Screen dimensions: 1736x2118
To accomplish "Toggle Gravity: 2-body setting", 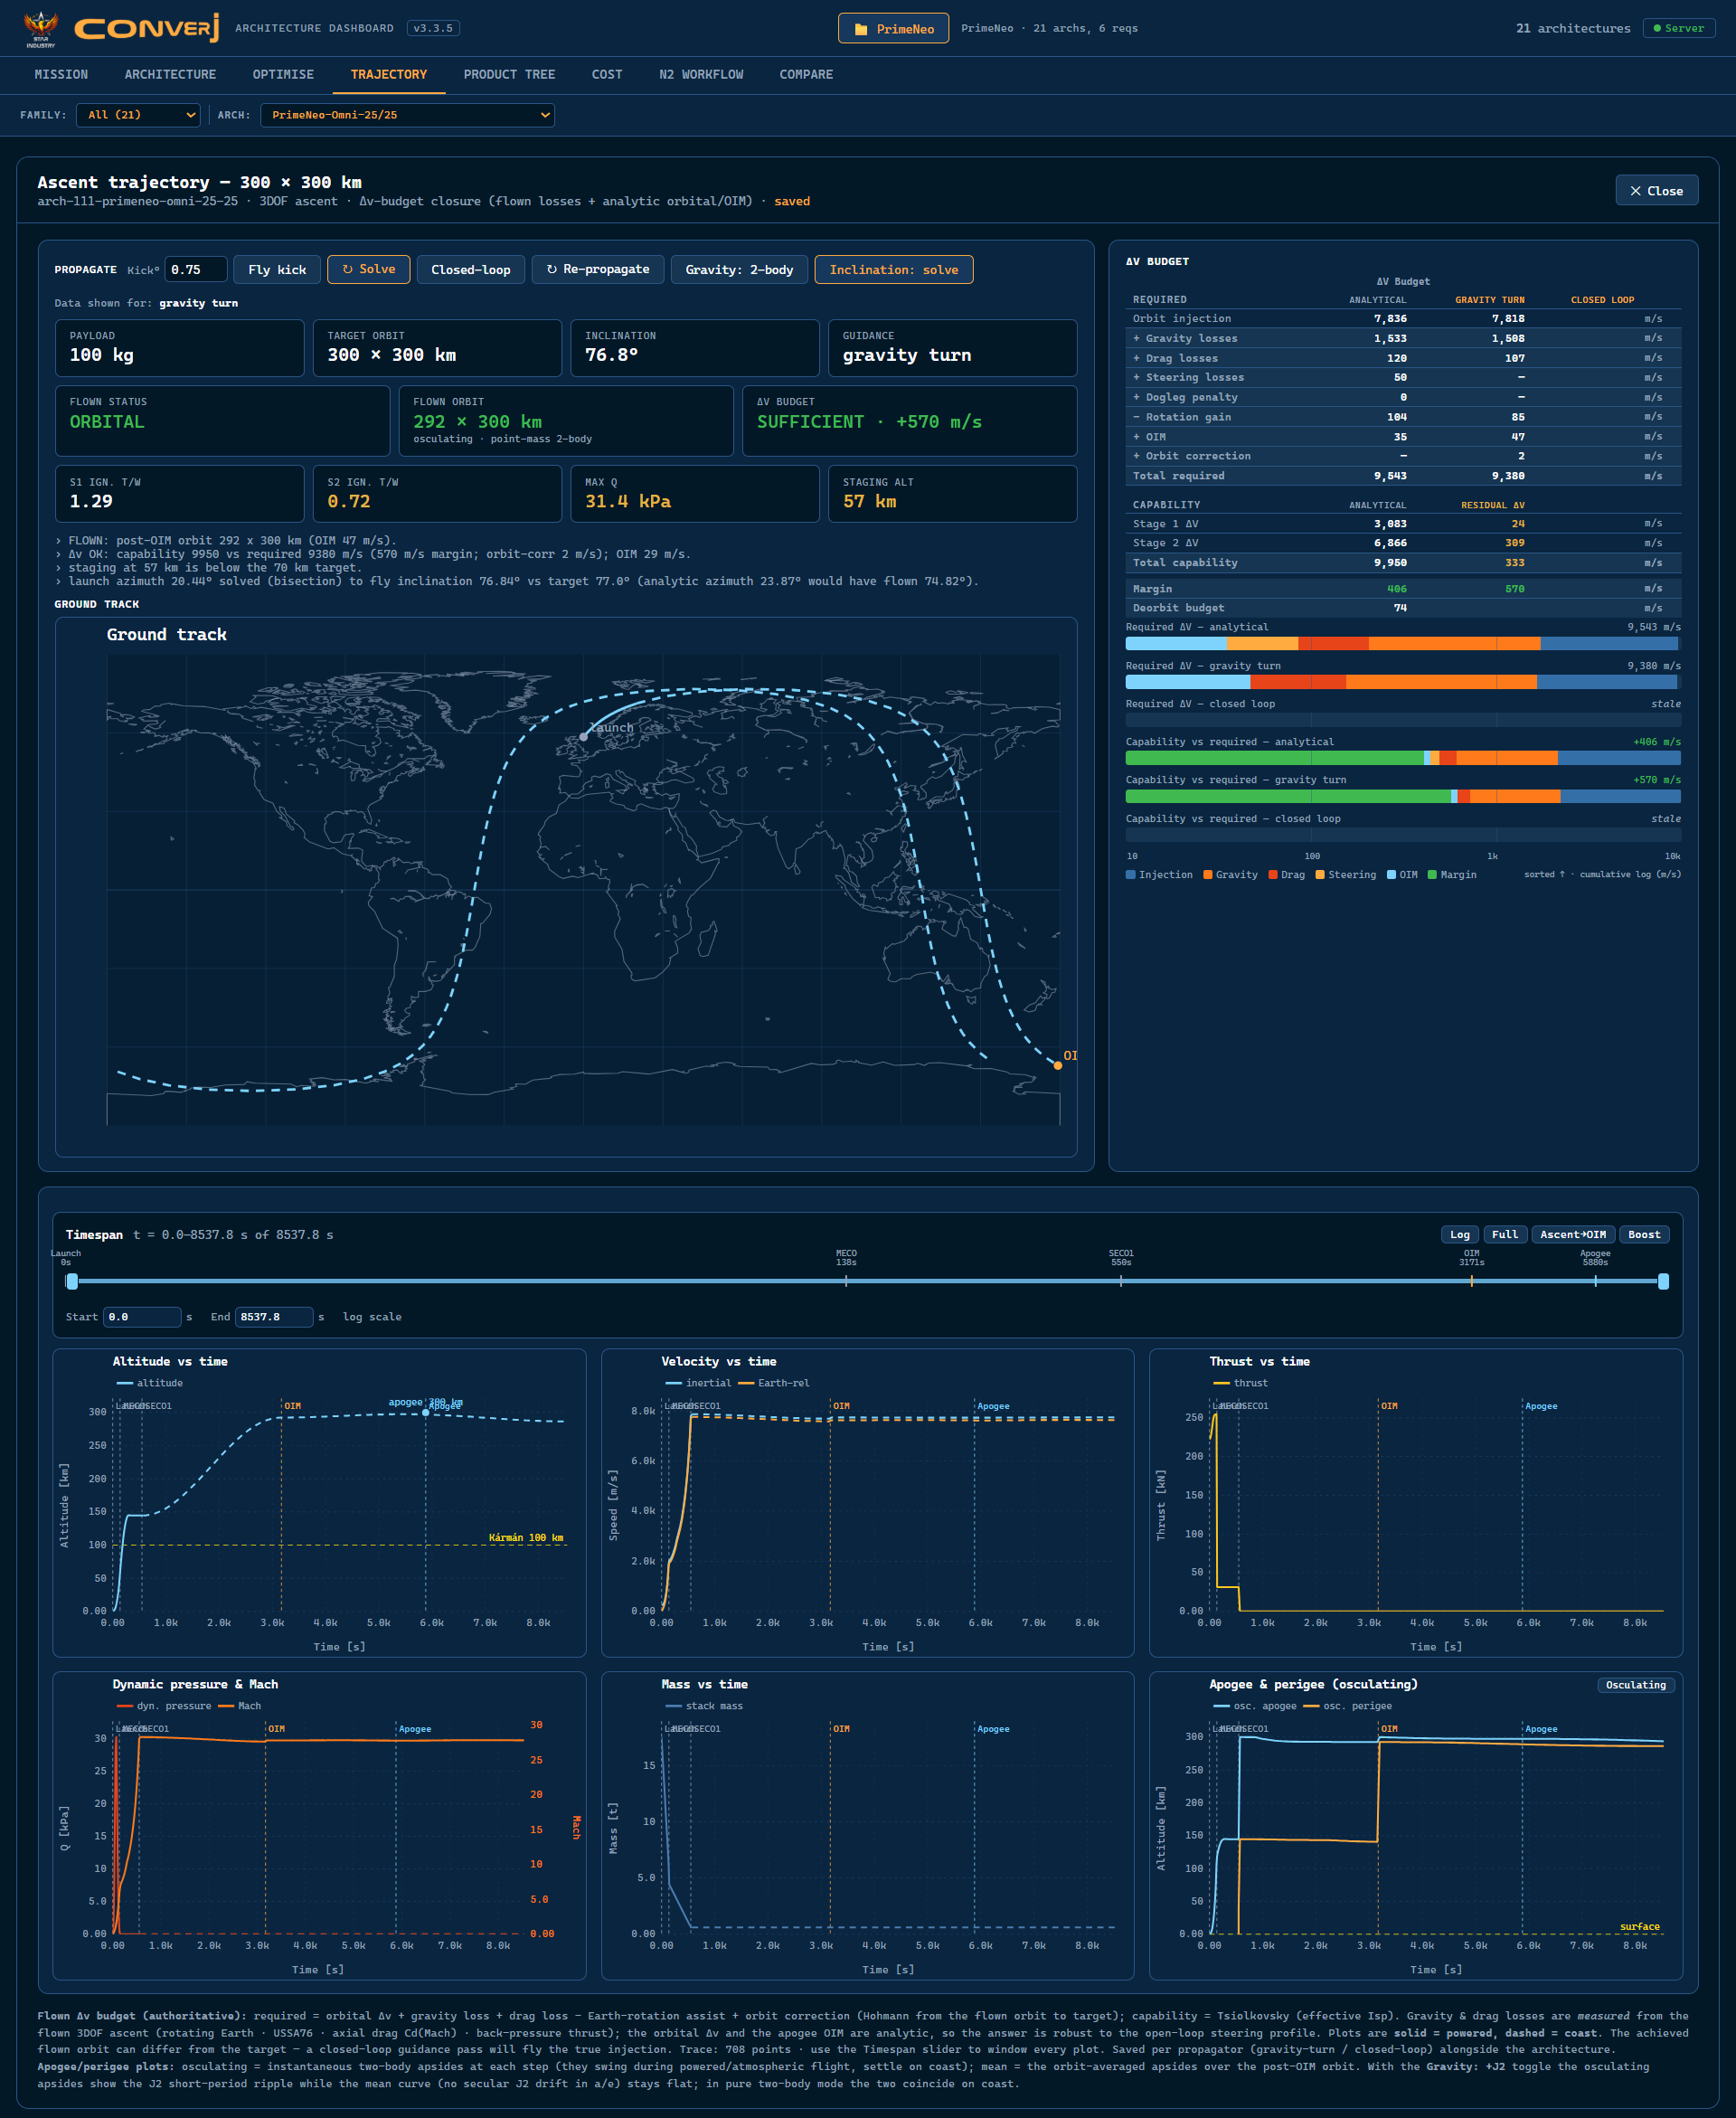I will [x=739, y=269].
